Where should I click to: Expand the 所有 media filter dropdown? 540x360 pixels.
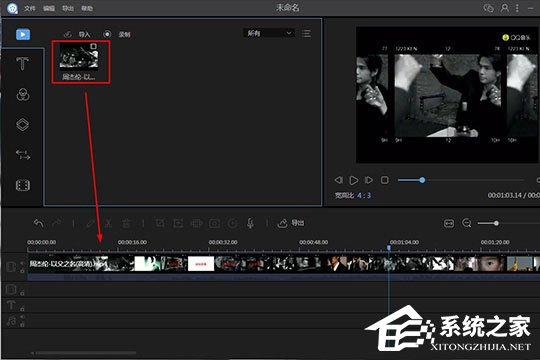[269, 33]
